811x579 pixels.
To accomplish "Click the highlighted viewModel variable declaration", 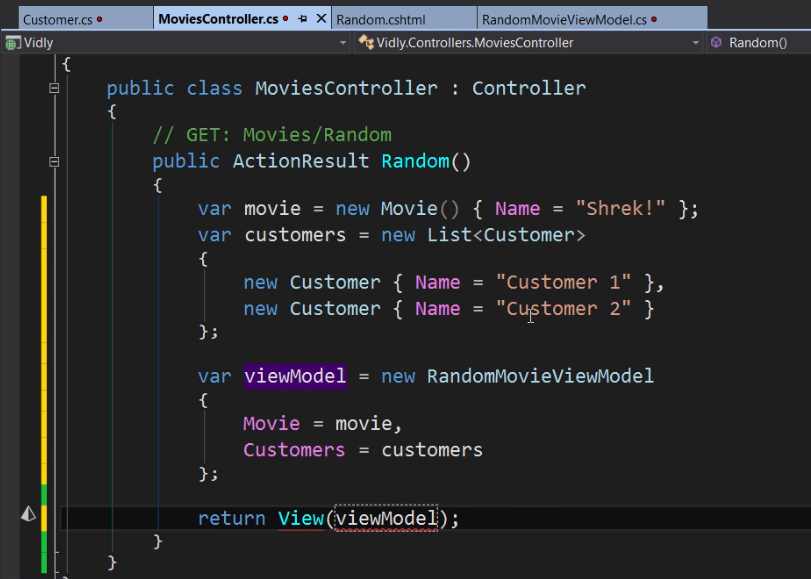I will 295,376.
